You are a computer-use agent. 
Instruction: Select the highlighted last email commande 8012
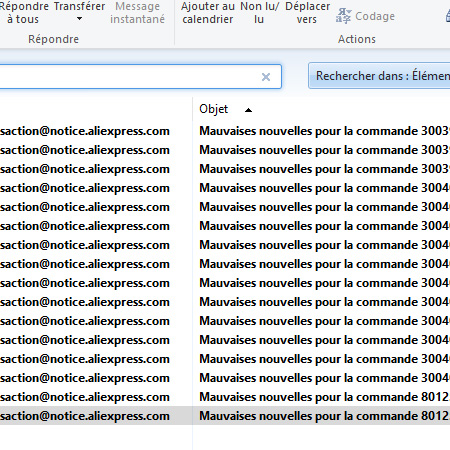(225, 416)
